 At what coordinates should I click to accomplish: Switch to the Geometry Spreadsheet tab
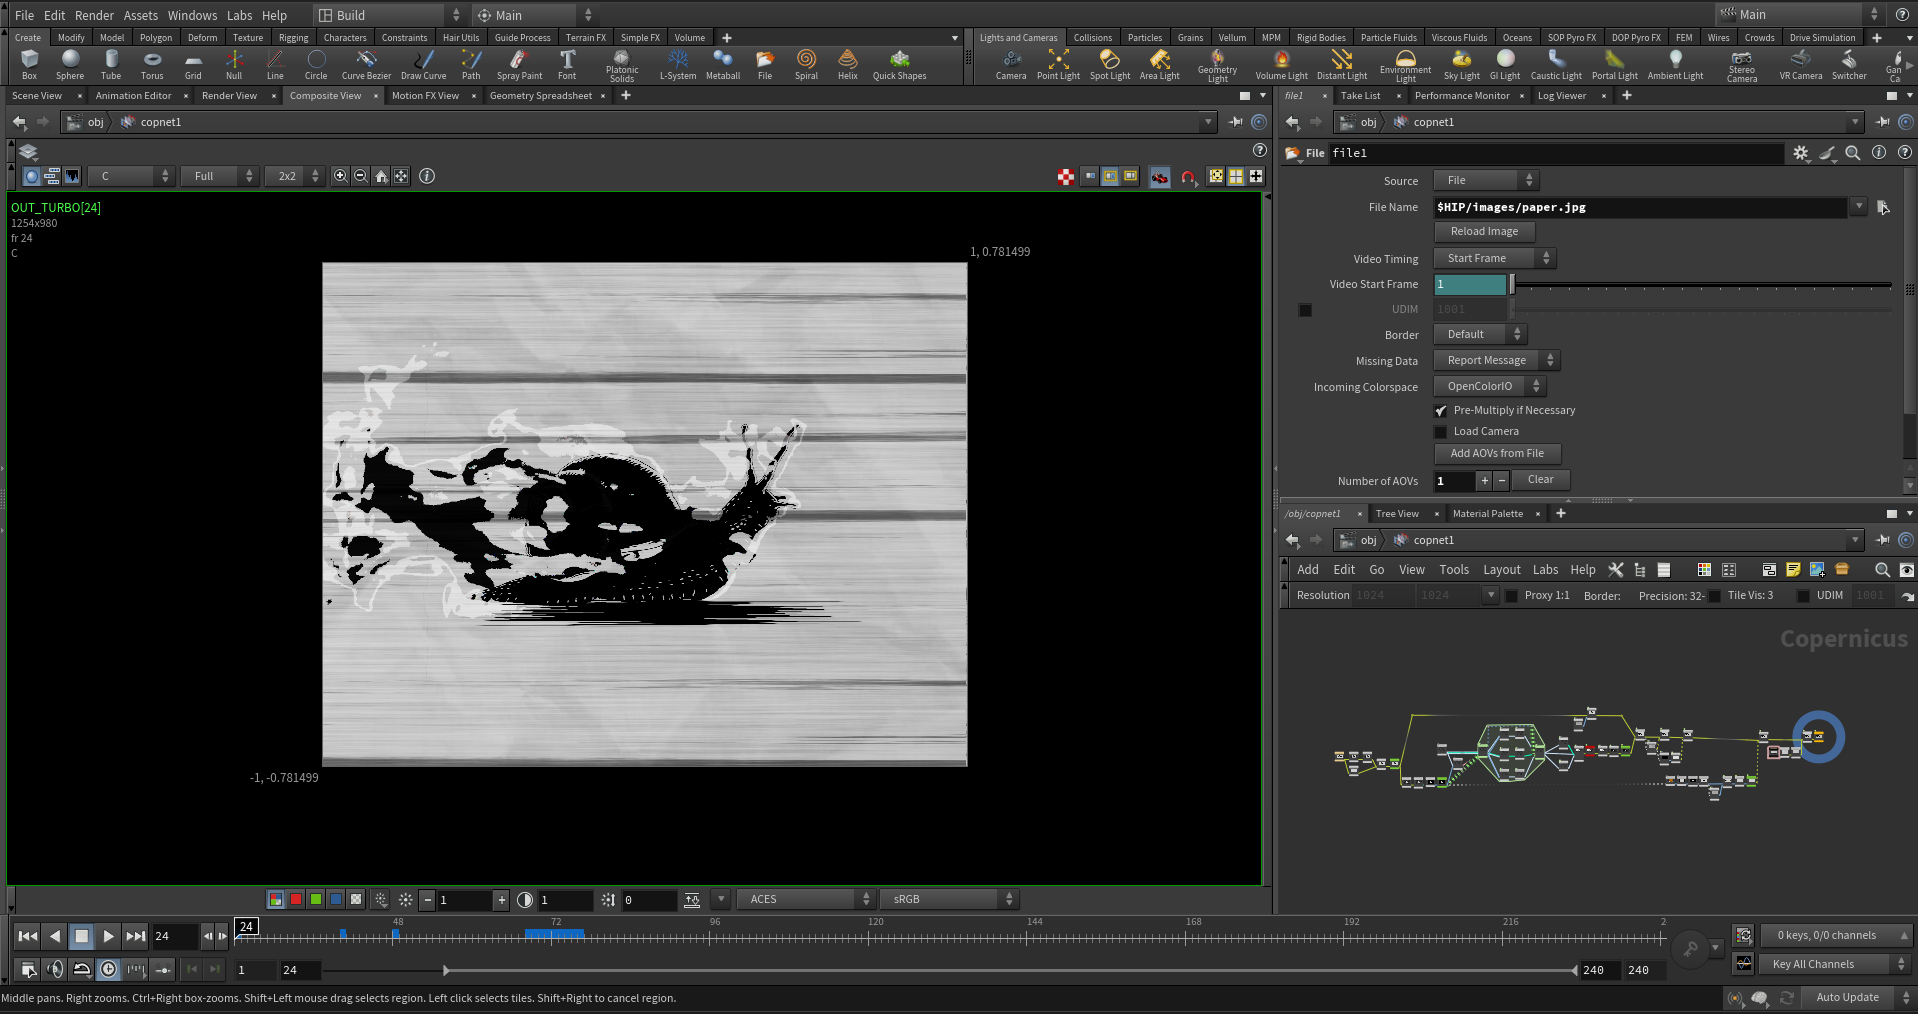[541, 96]
